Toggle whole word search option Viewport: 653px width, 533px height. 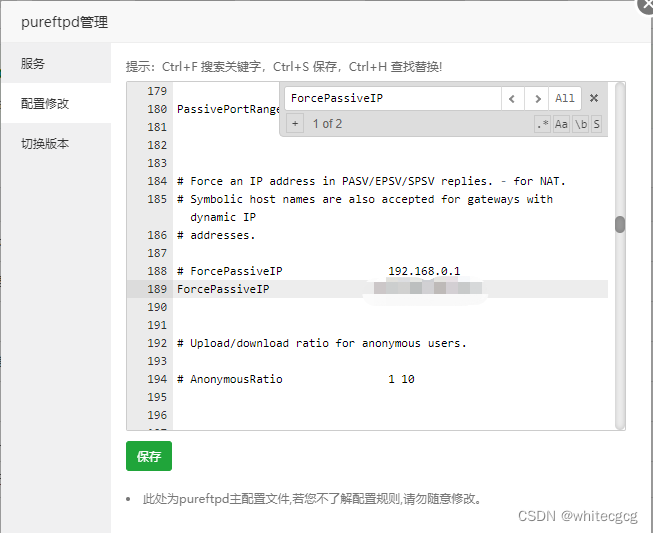click(579, 124)
